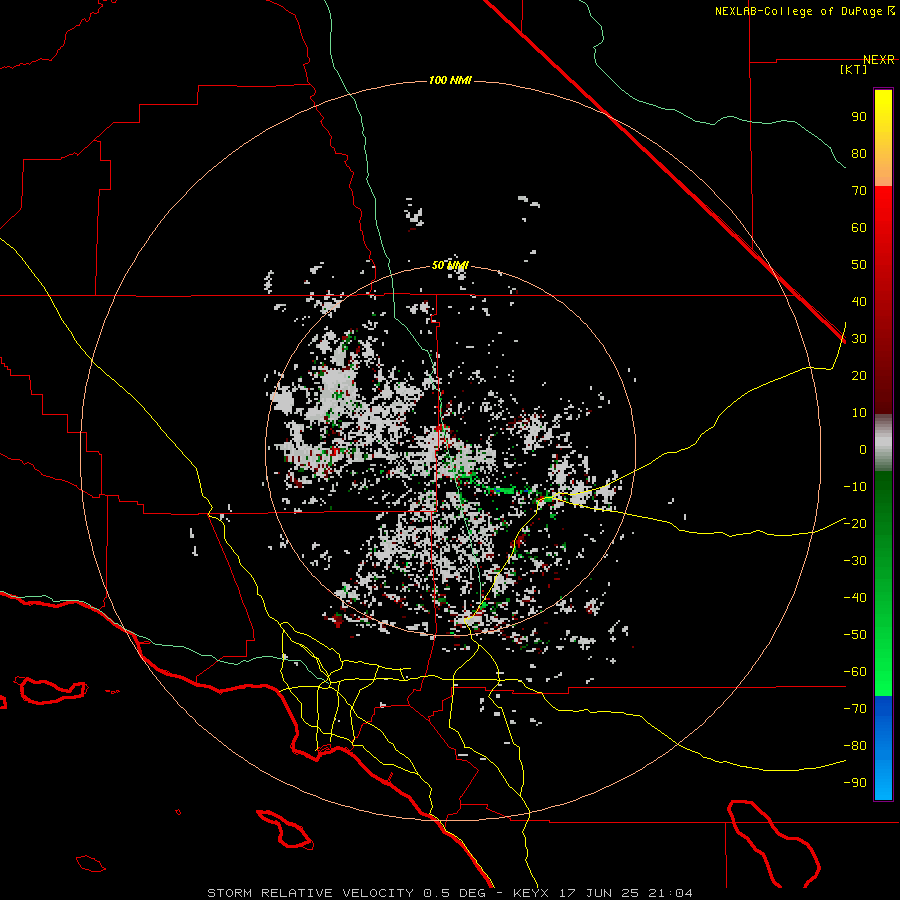Click the -70 knot scale label
This screenshot has width=900, height=900.
[x=855, y=709]
